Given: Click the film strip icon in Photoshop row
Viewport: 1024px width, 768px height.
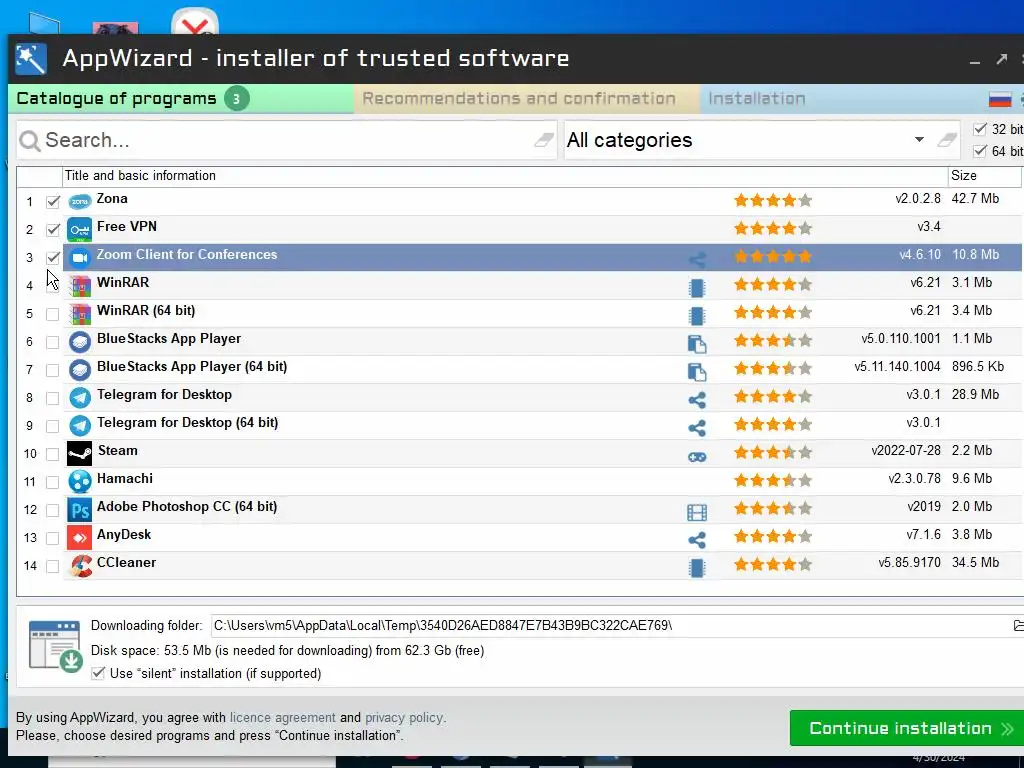Looking at the screenshot, I should [x=697, y=512].
